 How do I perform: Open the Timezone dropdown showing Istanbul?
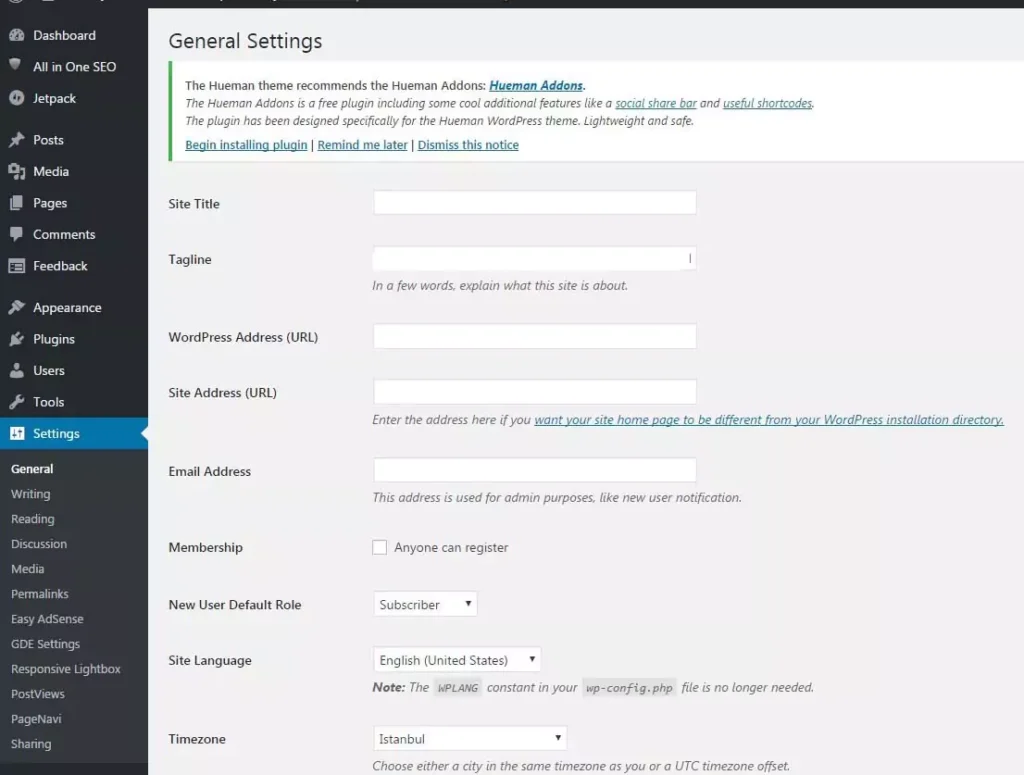(x=470, y=738)
